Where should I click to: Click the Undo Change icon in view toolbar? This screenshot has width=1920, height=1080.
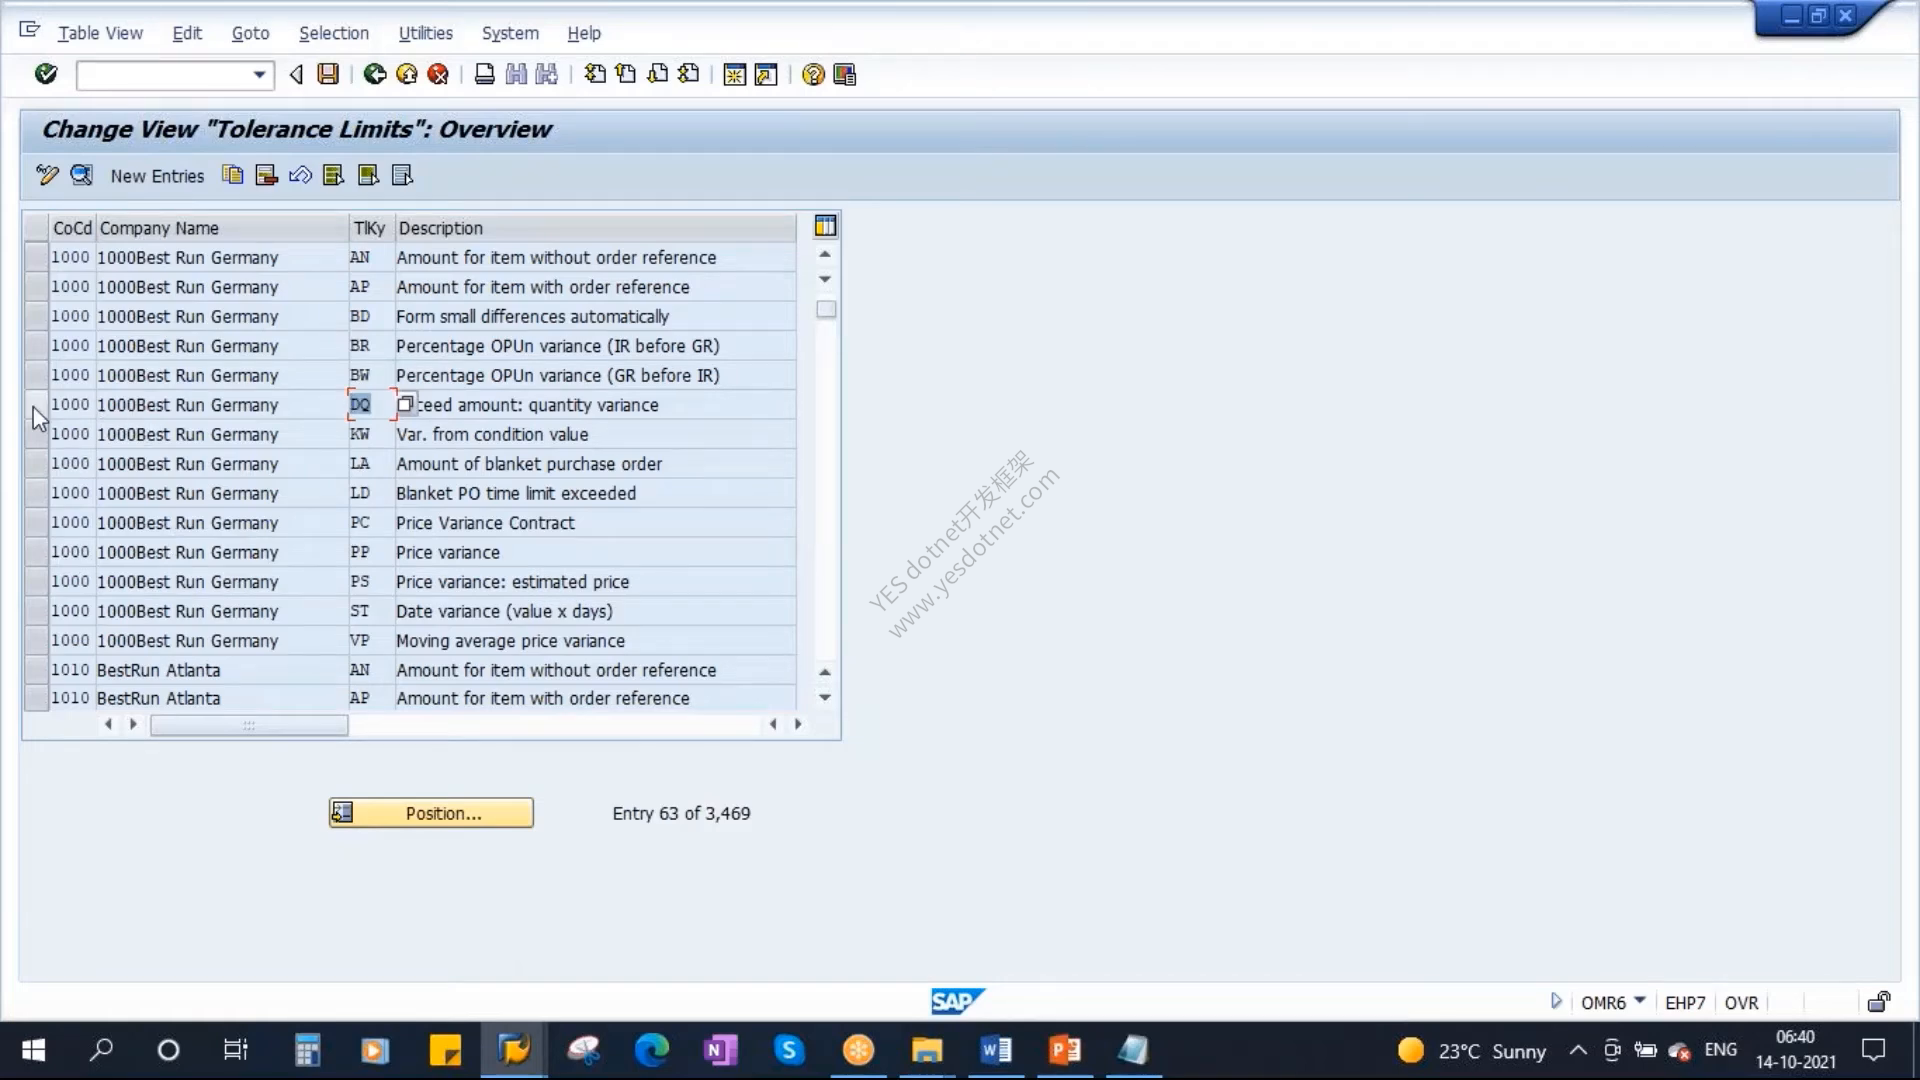pos(300,176)
